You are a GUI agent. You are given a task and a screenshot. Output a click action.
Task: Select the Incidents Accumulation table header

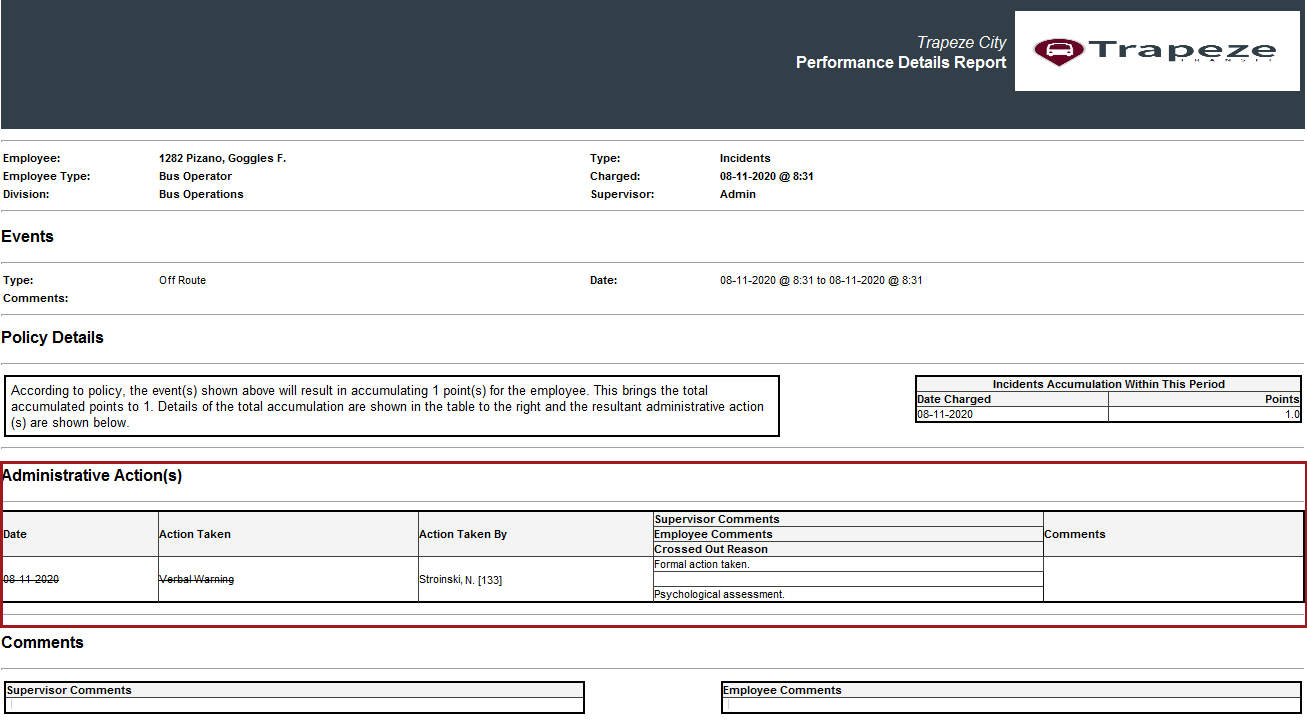(x=1108, y=383)
